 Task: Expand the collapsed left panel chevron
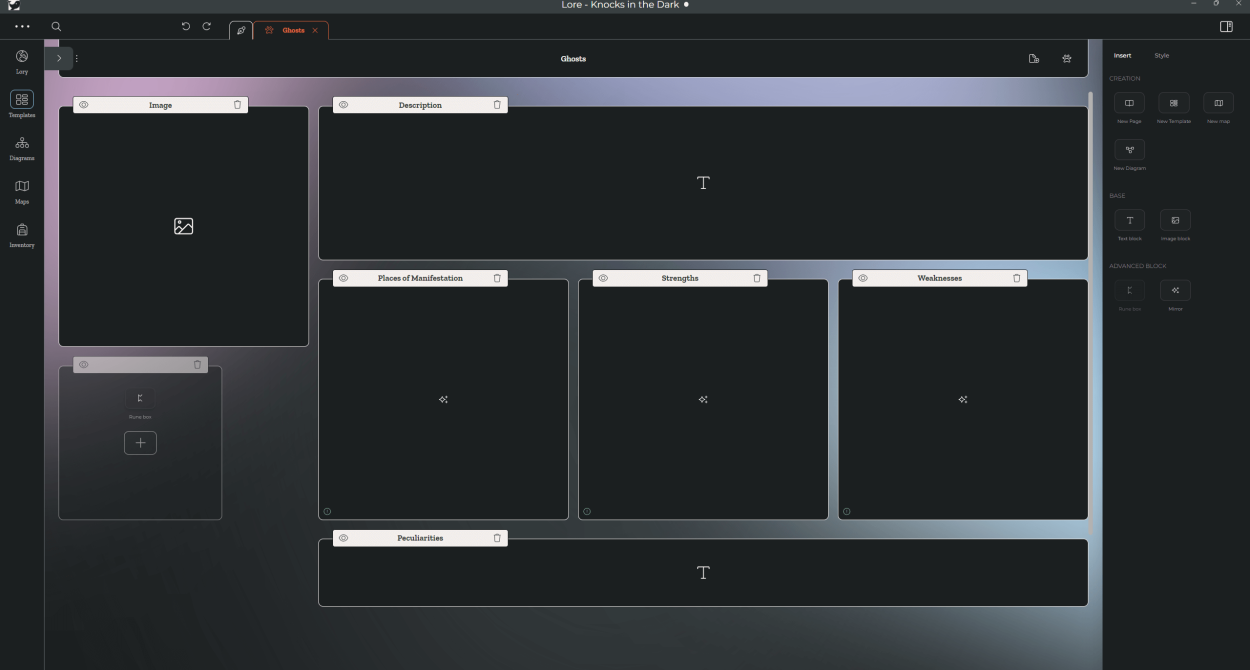click(59, 59)
